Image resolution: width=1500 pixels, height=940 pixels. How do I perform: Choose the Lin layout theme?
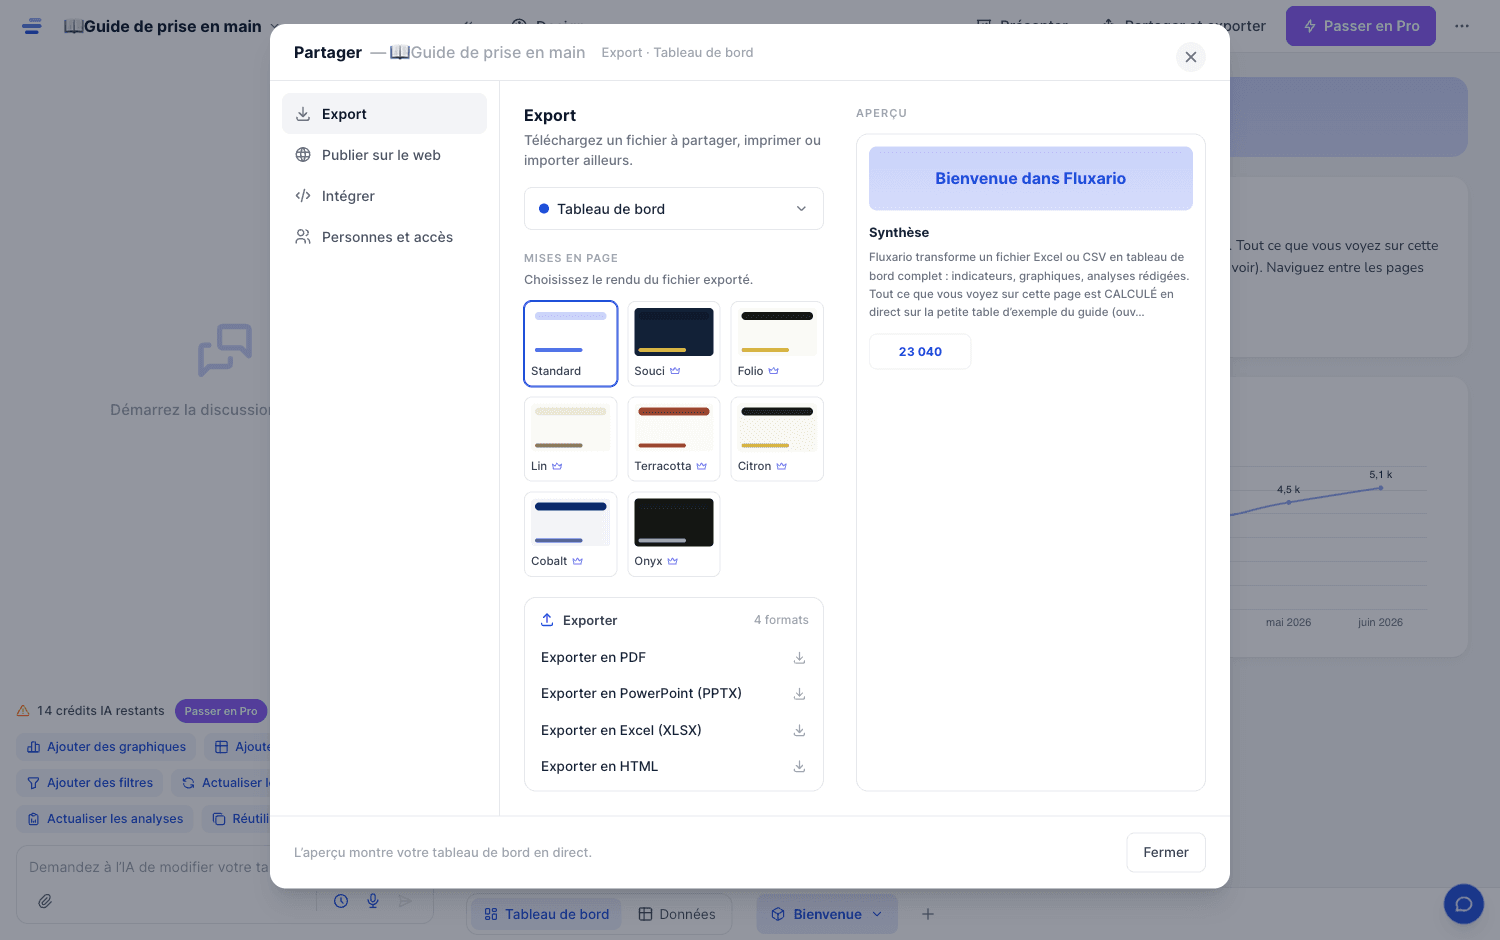pyautogui.click(x=571, y=439)
